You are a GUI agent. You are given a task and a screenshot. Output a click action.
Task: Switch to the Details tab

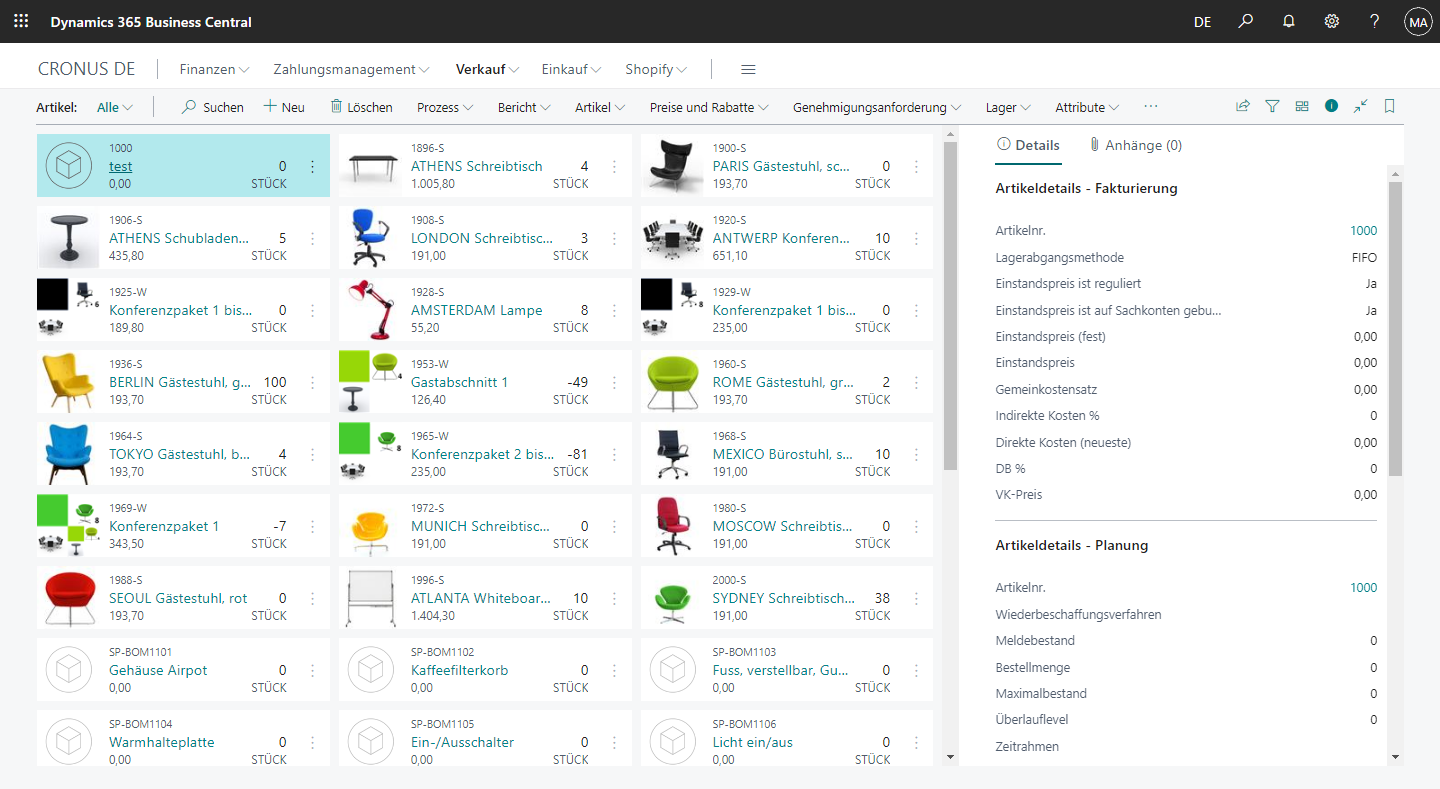click(1028, 145)
